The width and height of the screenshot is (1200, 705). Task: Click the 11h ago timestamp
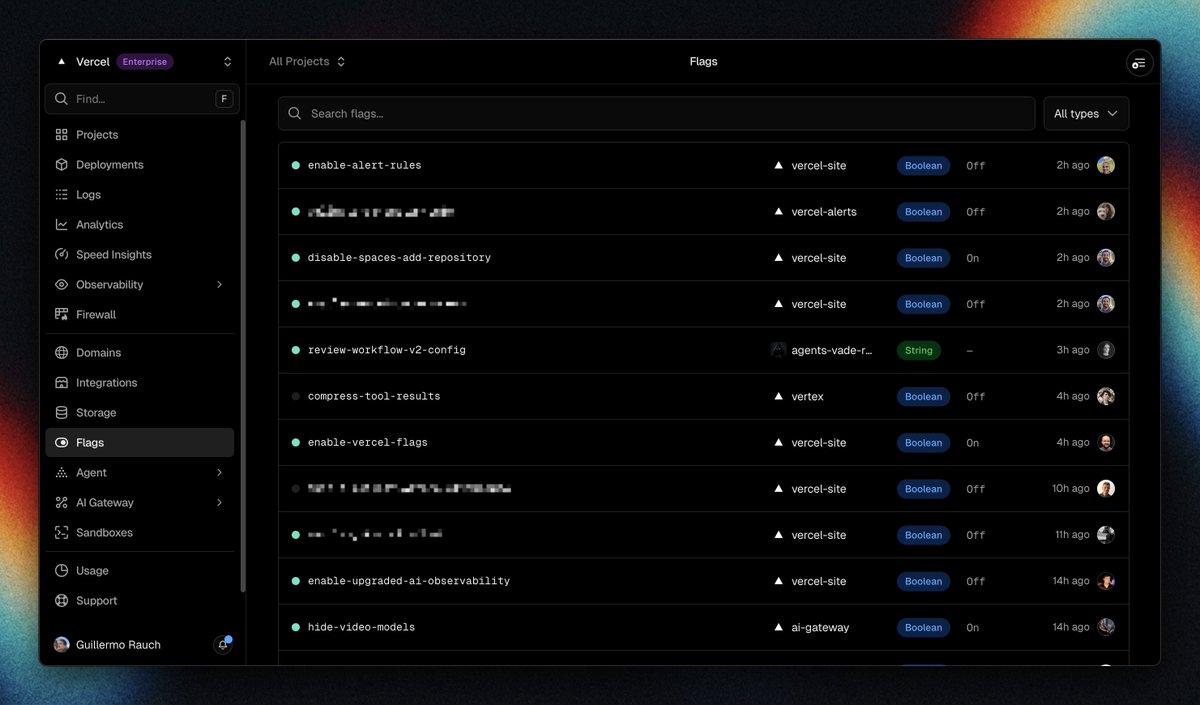pos(1071,535)
